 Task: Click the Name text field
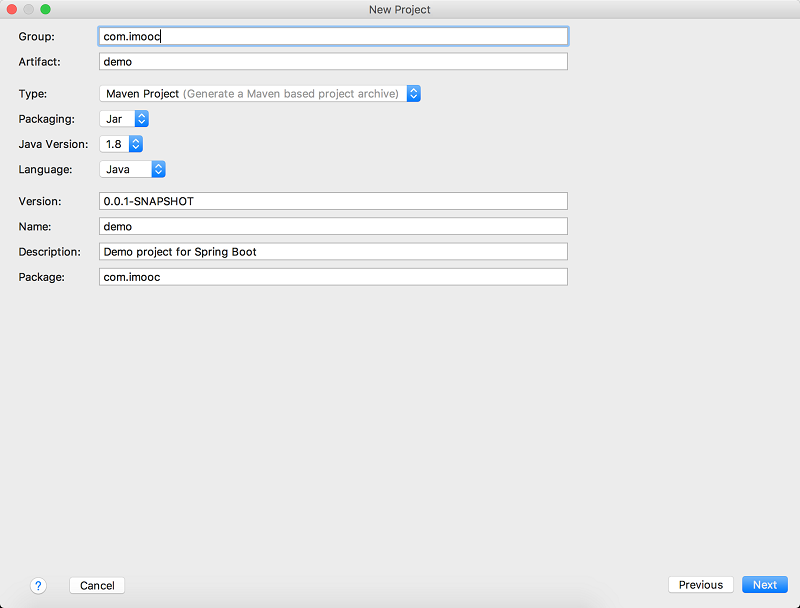coord(333,227)
